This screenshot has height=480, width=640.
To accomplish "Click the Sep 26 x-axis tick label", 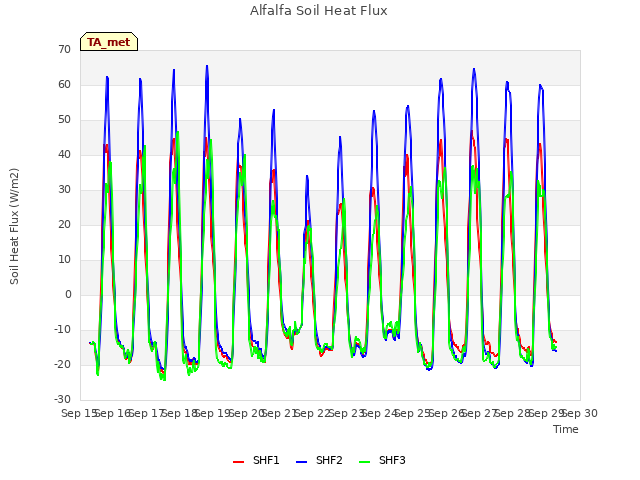I will (446, 413).
